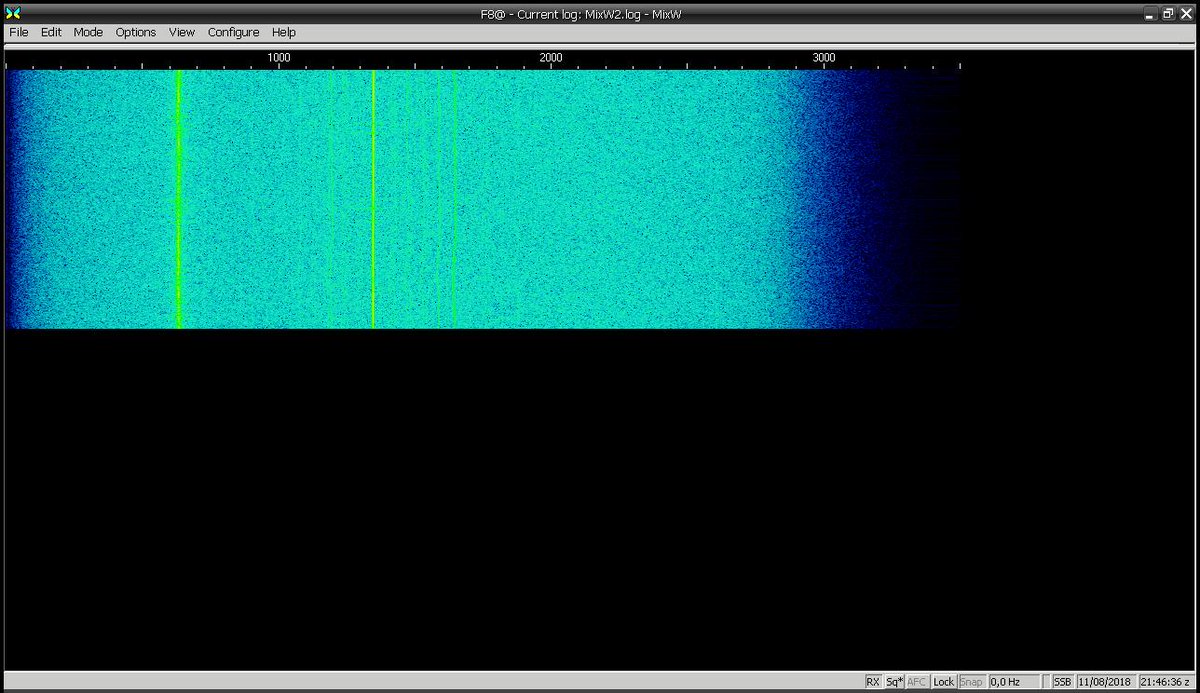Toggle the frequency Lock setting
The height and width of the screenshot is (693, 1200).
tap(943, 681)
